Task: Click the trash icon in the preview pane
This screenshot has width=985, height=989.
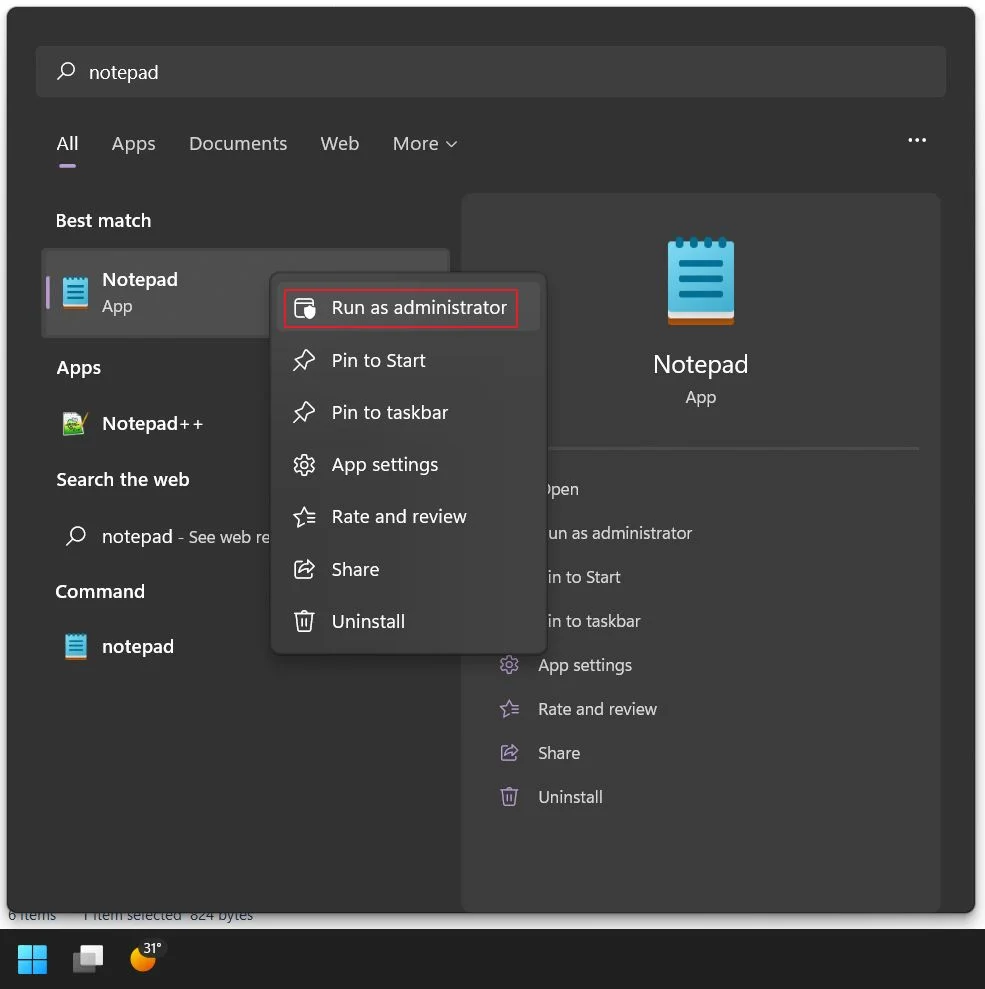Action: pyautogui.click(x=509, y=797)
